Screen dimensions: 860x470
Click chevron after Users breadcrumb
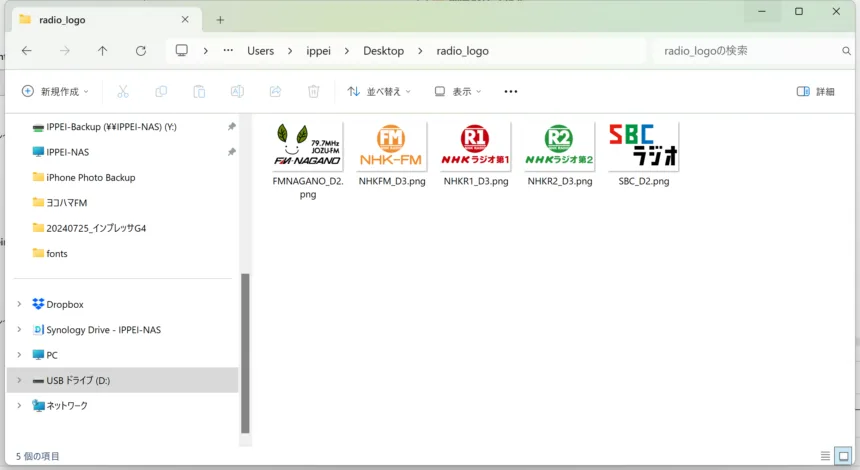coord(290,51)
